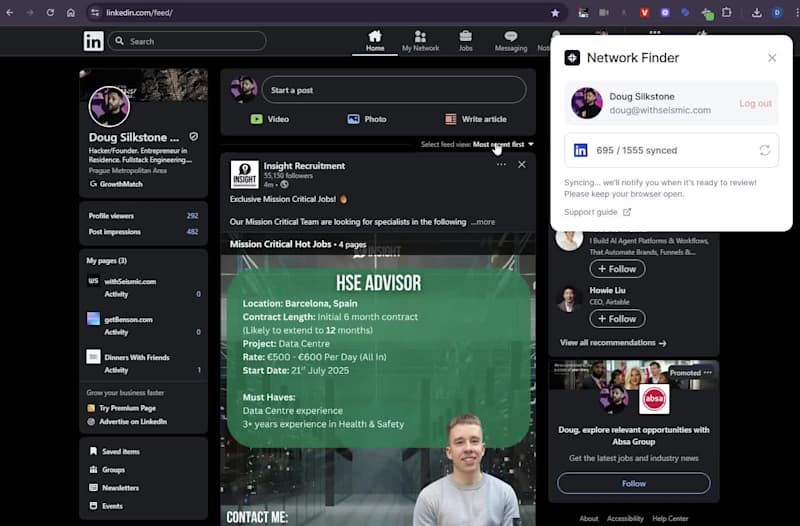Open Accessibility footer link
This screenshot has width=800, height=526.
[x=625, y=518]
